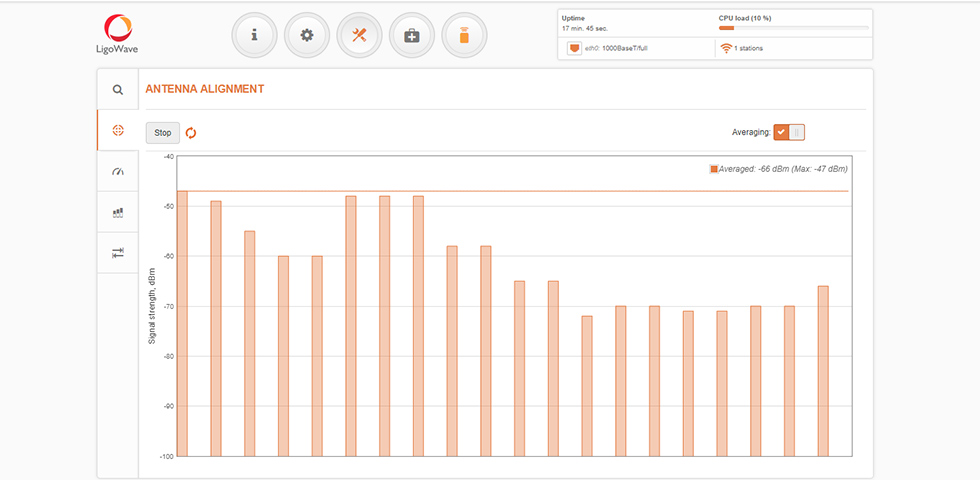Open the Services medical kit button
The width and height of the screenshot is (980, 480).
(412, 36)
